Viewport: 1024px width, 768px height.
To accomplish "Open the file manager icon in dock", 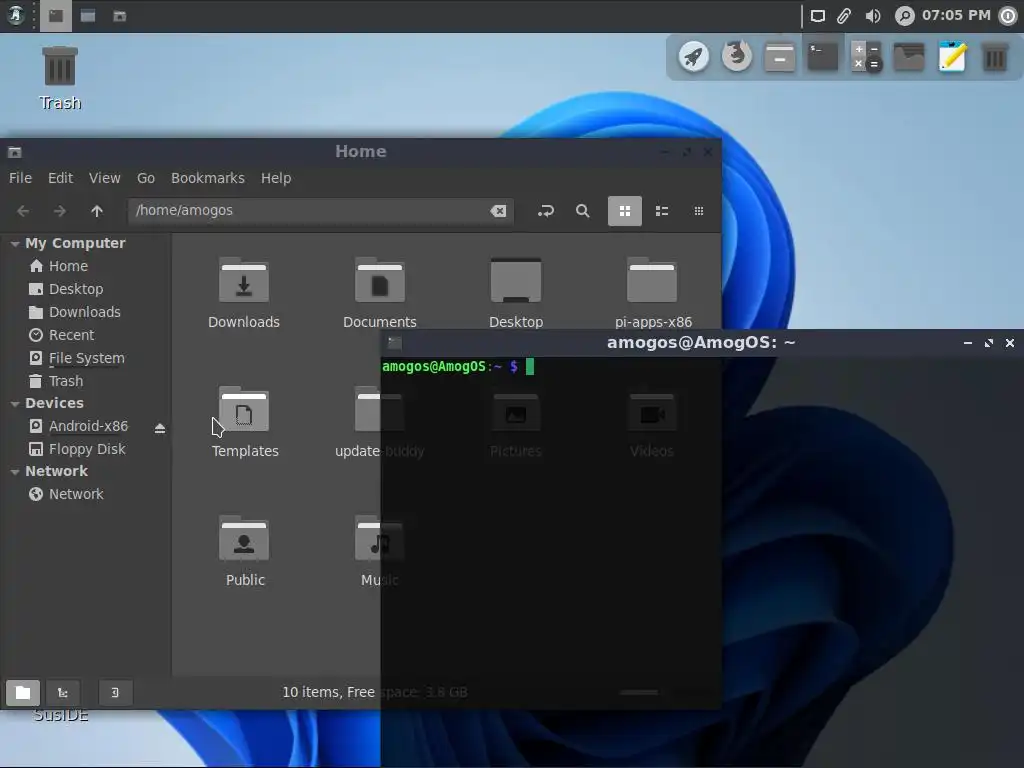I will pyautogui.click(x=780, y=57).
